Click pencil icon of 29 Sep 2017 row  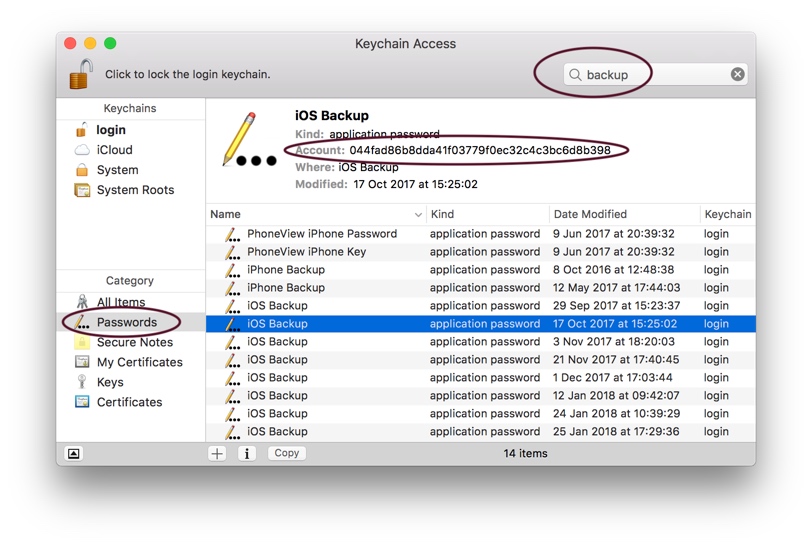click(232, 306)
